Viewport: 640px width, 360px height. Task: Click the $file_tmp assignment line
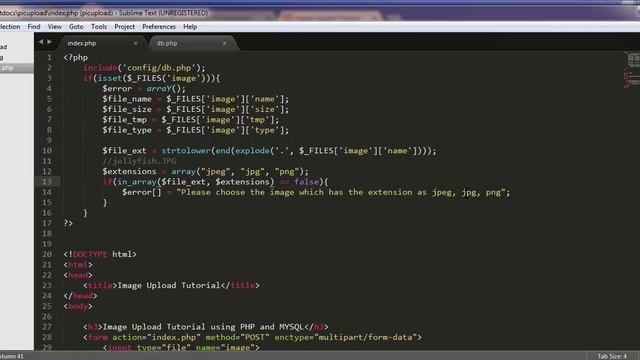click(x=191, y=120)
